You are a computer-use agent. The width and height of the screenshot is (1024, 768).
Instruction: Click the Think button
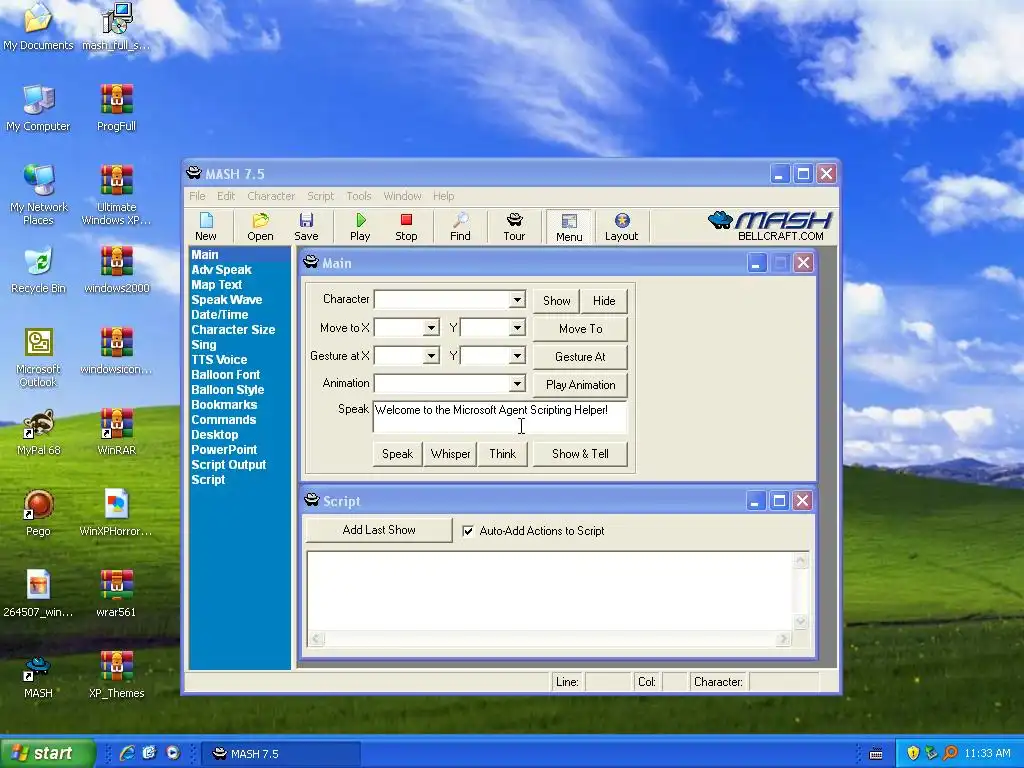coord(502,454)
